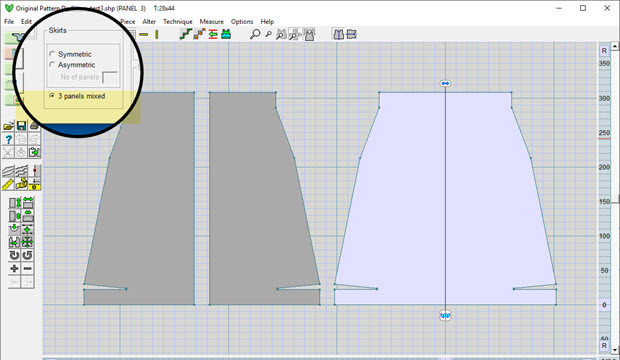Open the Piece menu
This screenshot has height=360, width=620.
[x=127, y=21]
